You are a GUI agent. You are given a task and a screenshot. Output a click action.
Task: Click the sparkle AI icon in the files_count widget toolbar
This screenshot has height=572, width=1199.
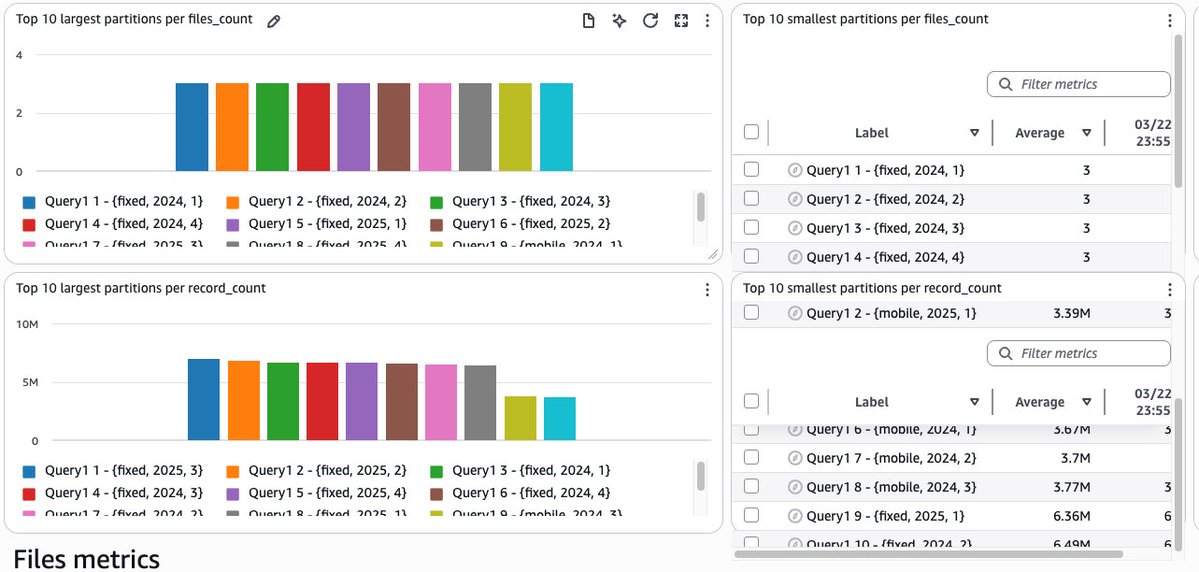tap(619, 21)
